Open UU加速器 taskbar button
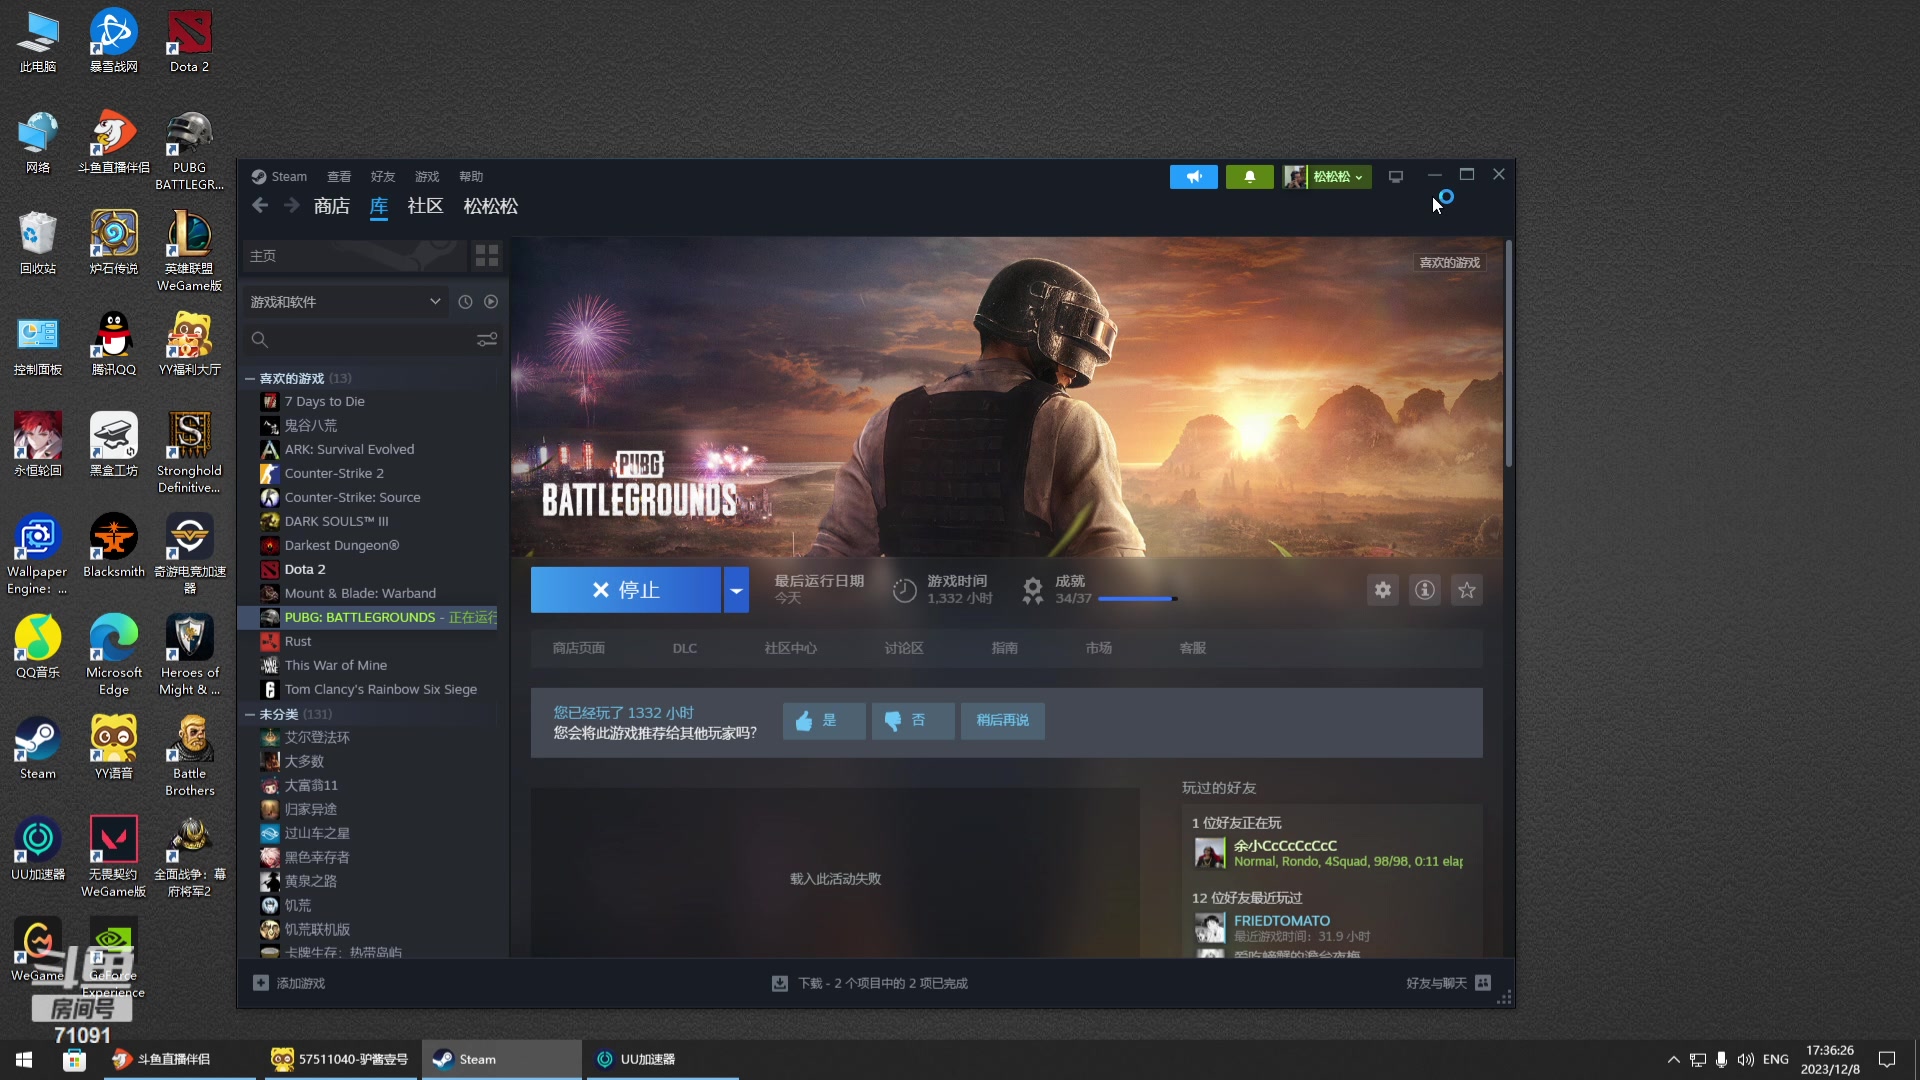This screenshot has height=1080, width=1920. 662,1059
